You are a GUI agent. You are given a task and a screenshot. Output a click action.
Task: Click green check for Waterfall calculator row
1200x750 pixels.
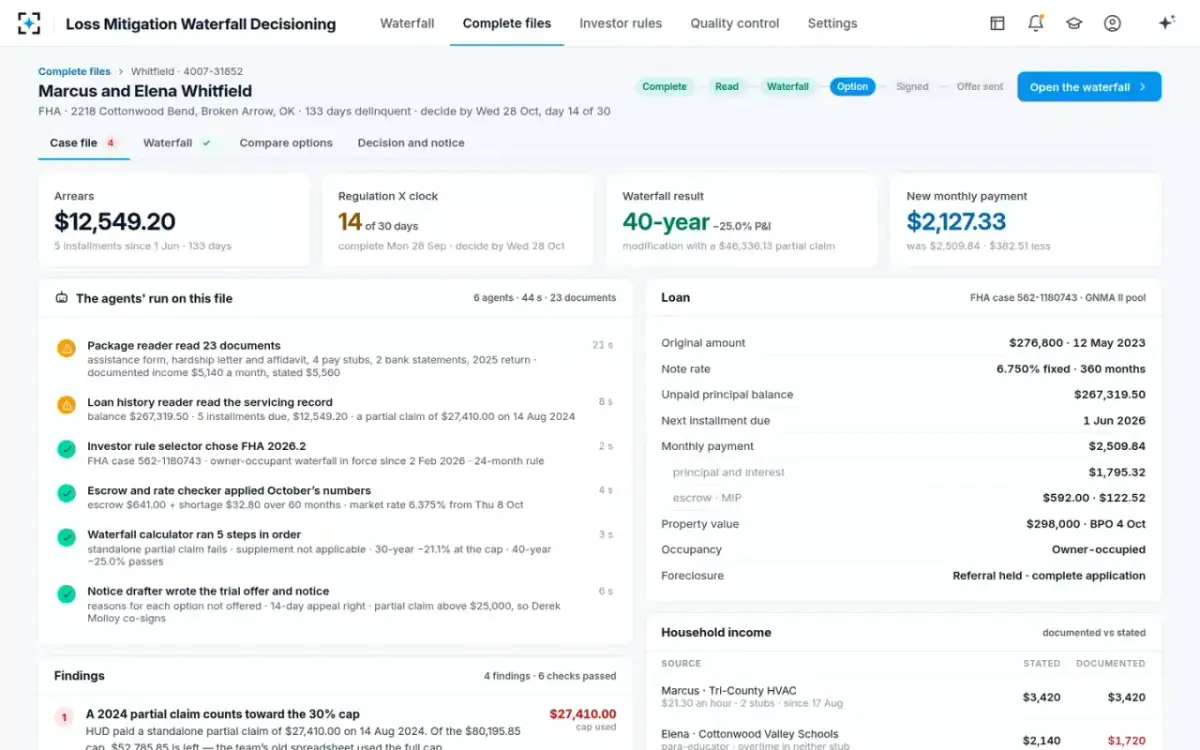coord(66,538)
